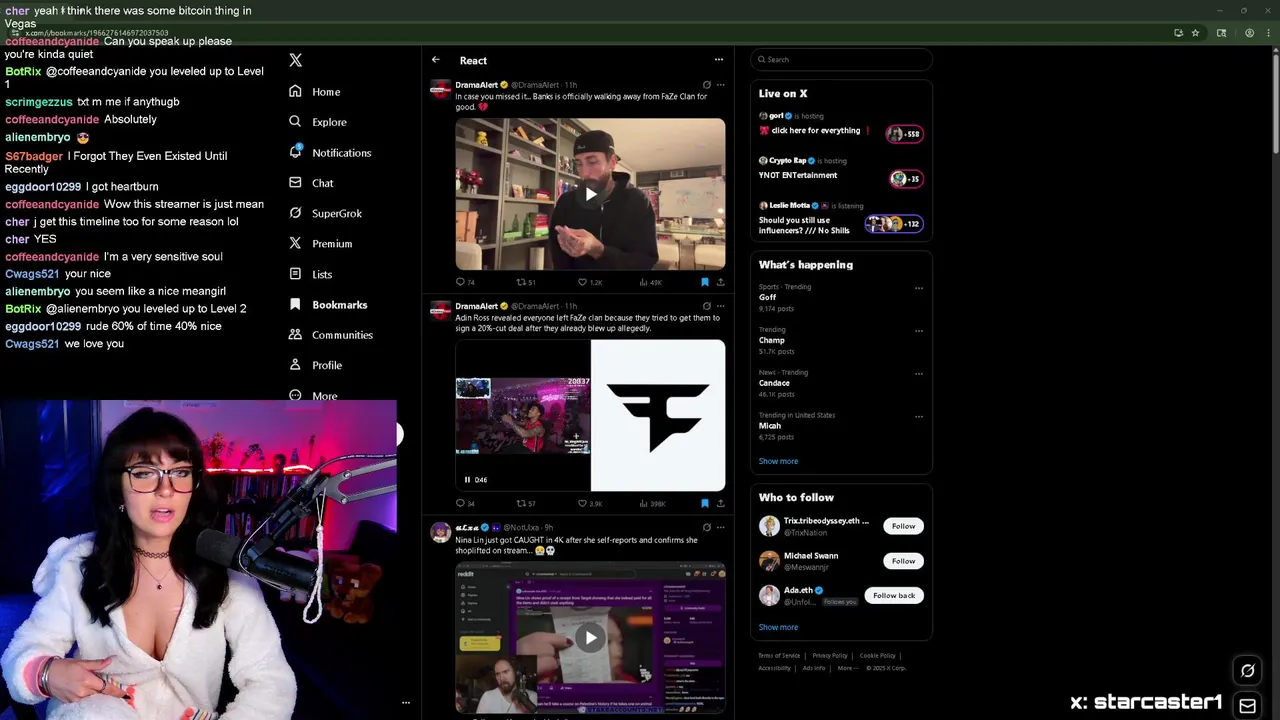Open more options on Nina Lin post

(720, 527)
